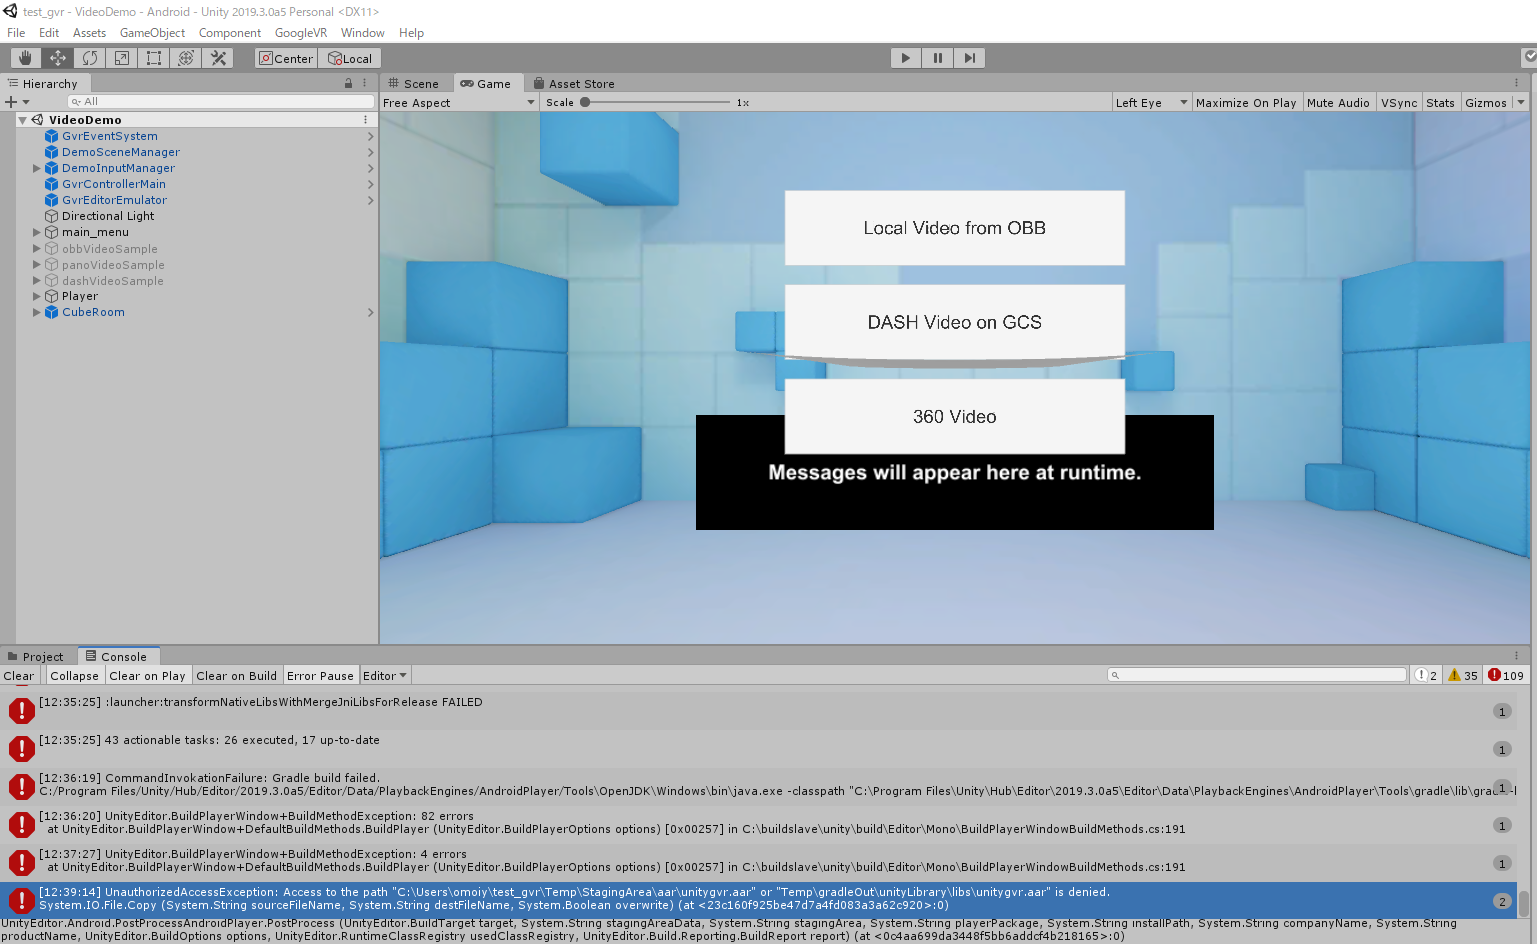The image size is (1537, 944).
Task: Toggle Hierarchy panel lock icon
Action: click(x=348, y=83)
